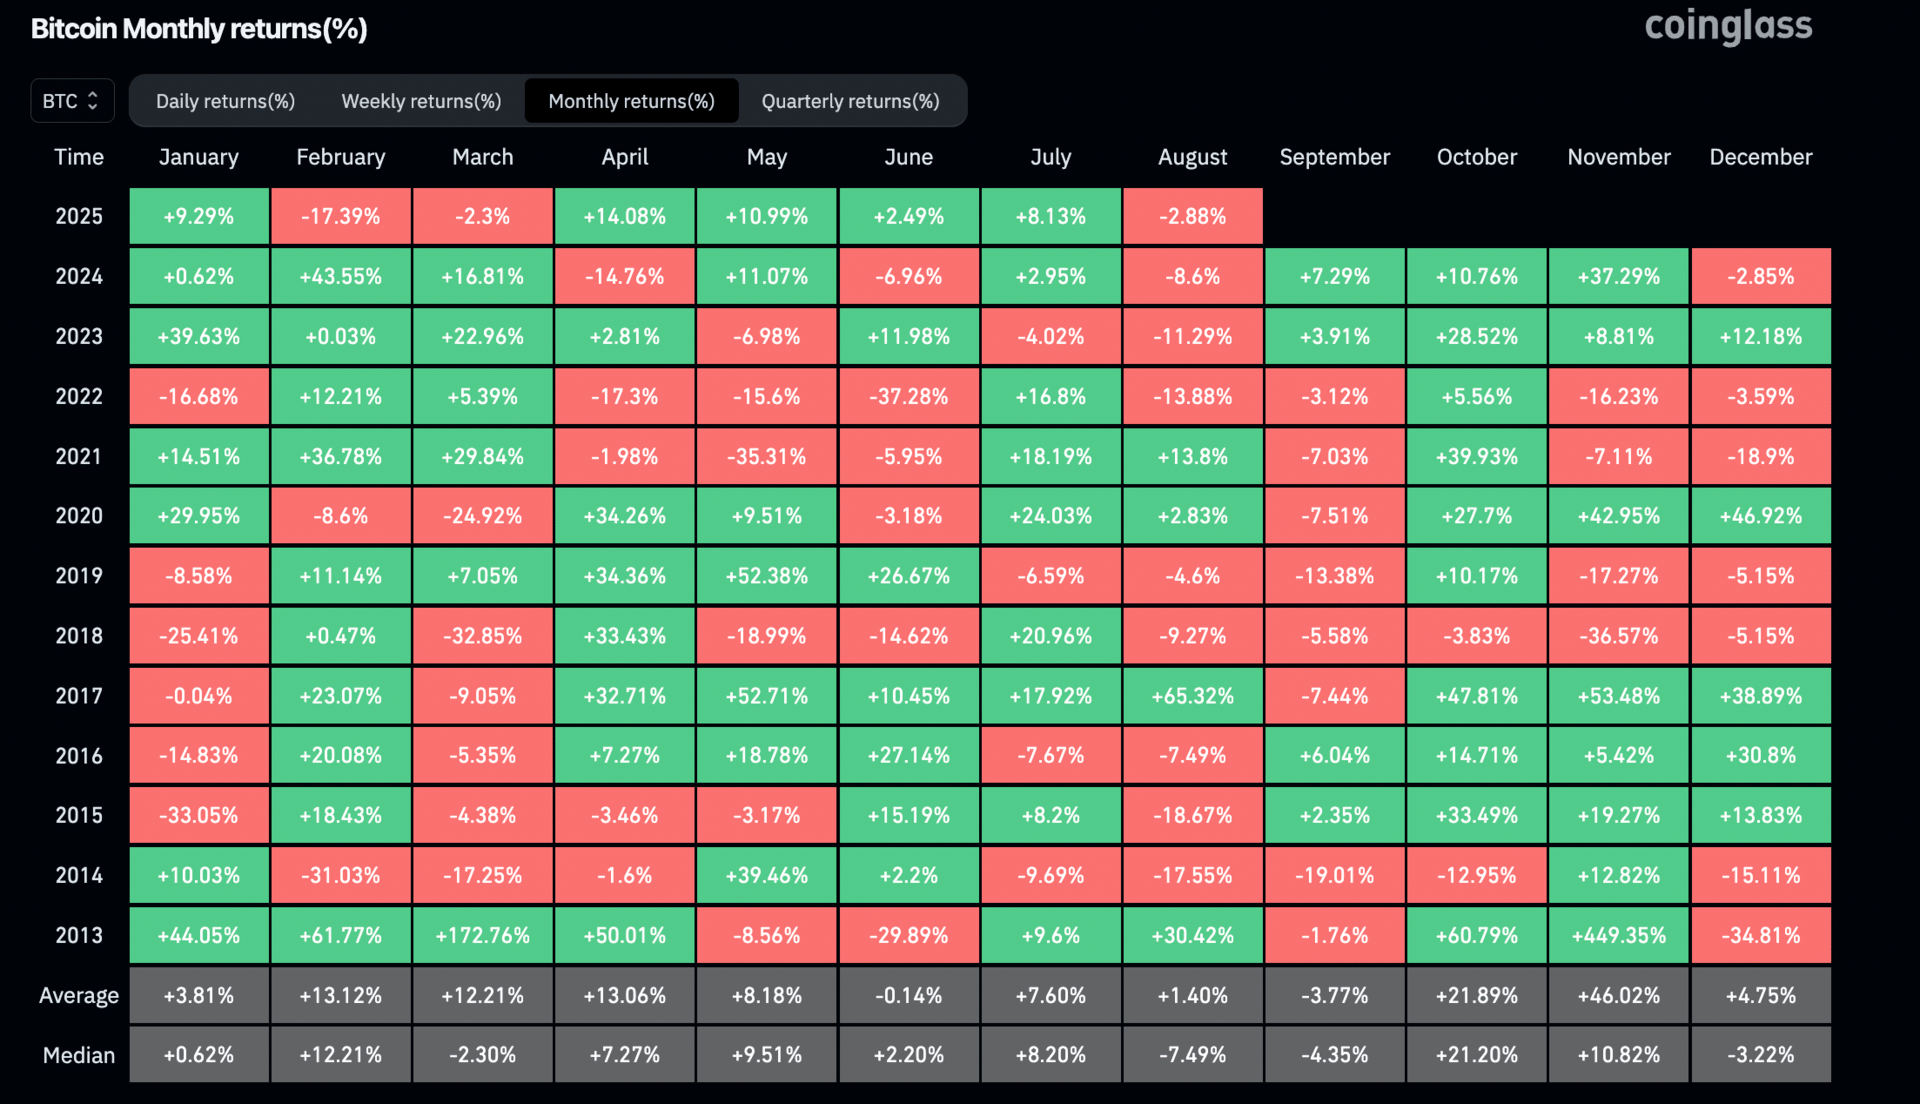Click the Median row August -7.49% cell
This screenshot has width=1920, height=1104.
coord(1192,1054)
